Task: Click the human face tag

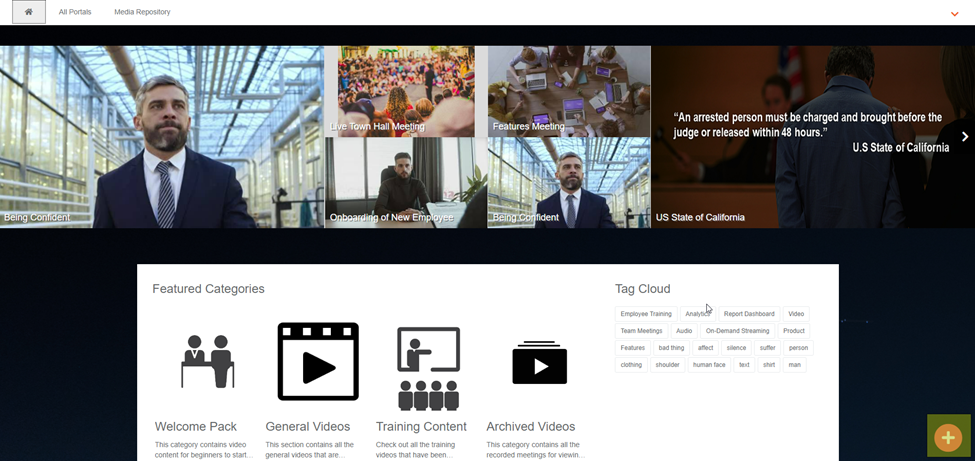Action: point(709,365)
